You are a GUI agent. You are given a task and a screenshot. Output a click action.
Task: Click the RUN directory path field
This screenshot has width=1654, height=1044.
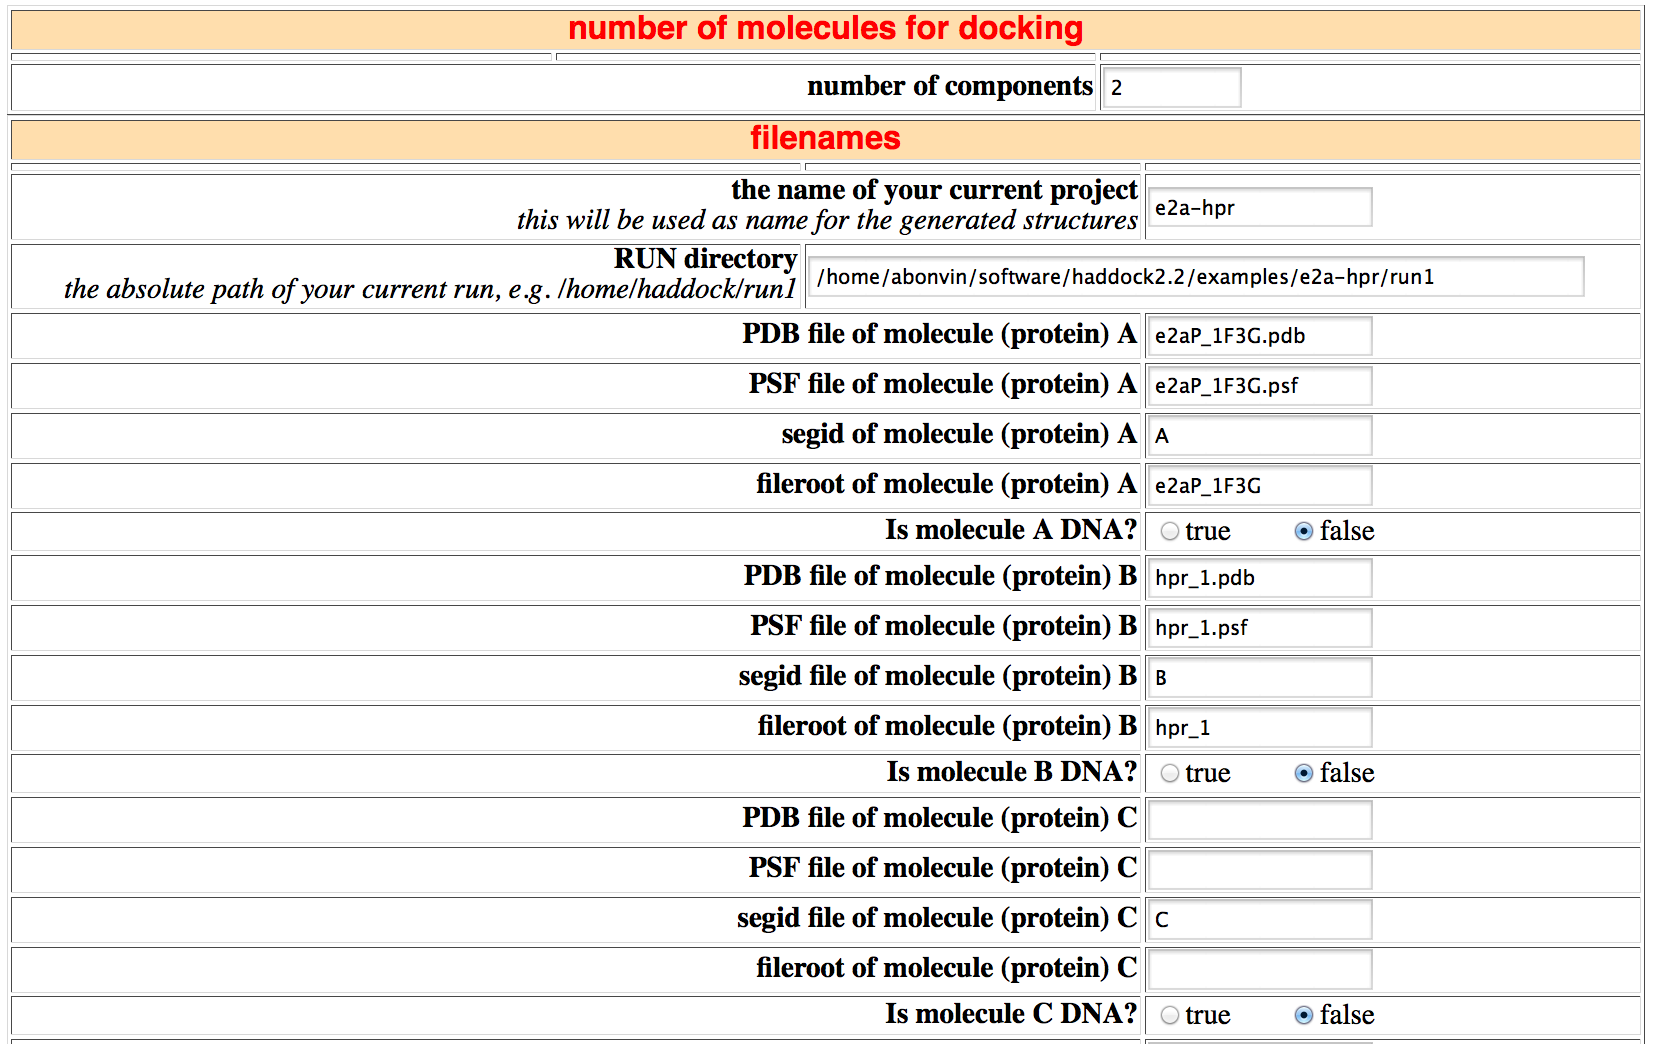click(1196, 277)
